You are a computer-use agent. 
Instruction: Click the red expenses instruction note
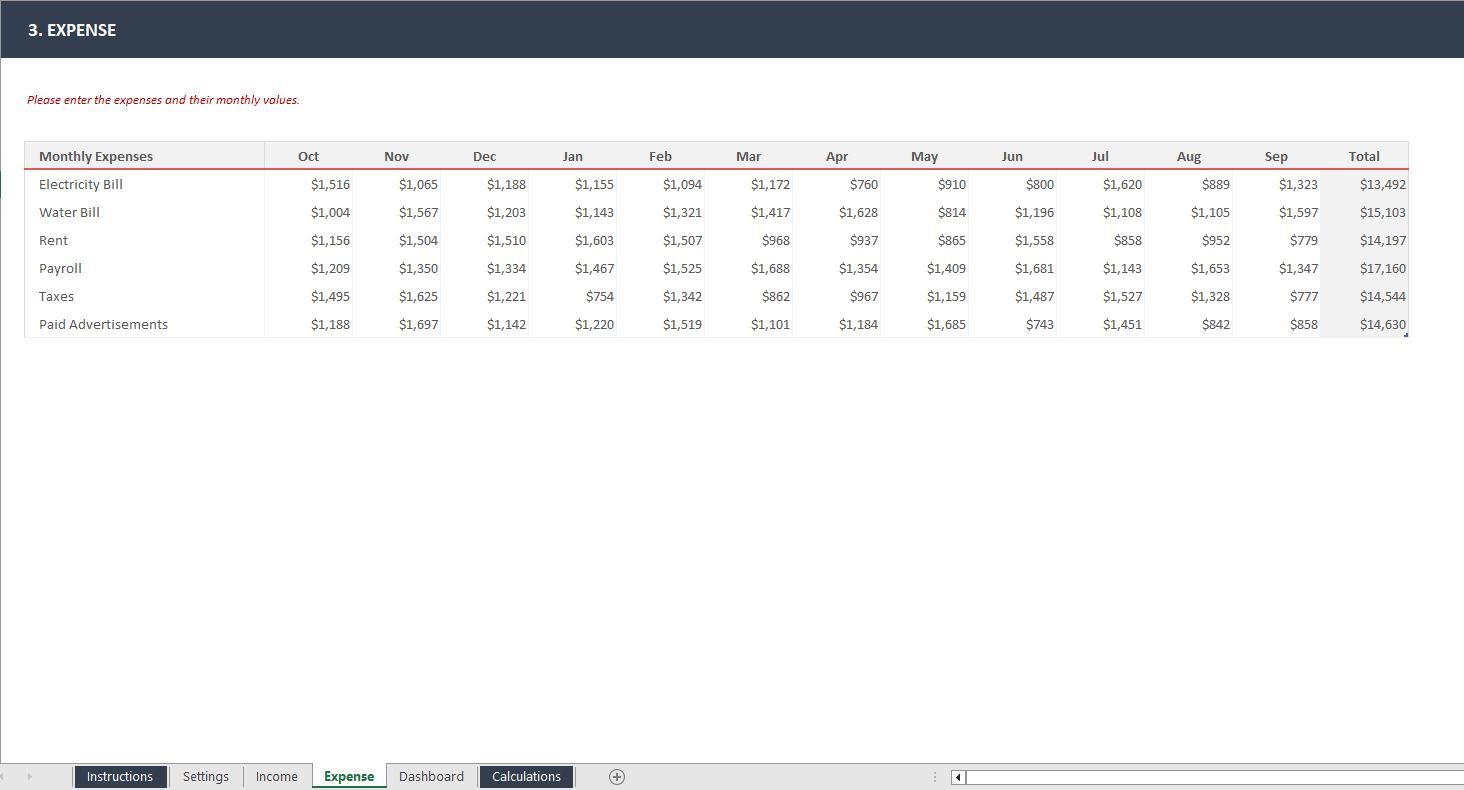pyautogui.click(x=163, y=100)
